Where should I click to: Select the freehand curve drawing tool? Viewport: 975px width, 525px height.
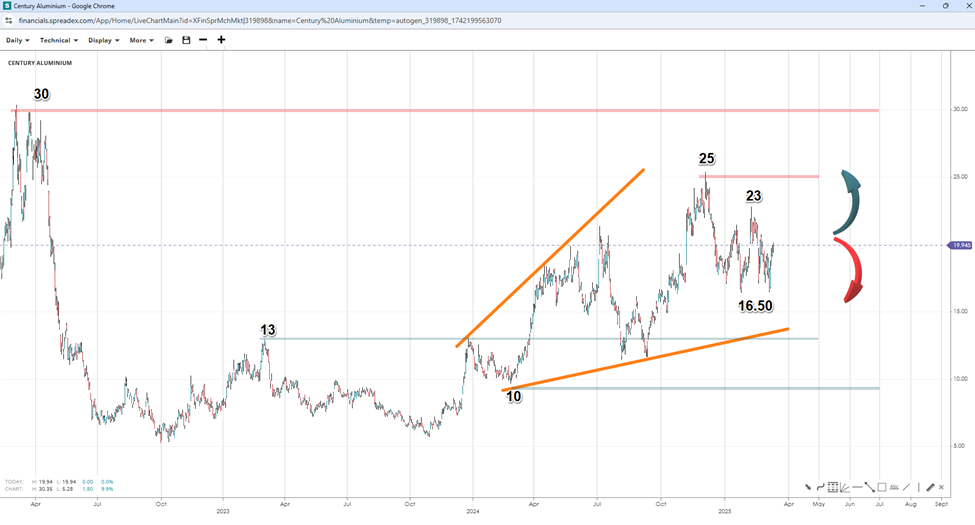click(x=821, y=487)
